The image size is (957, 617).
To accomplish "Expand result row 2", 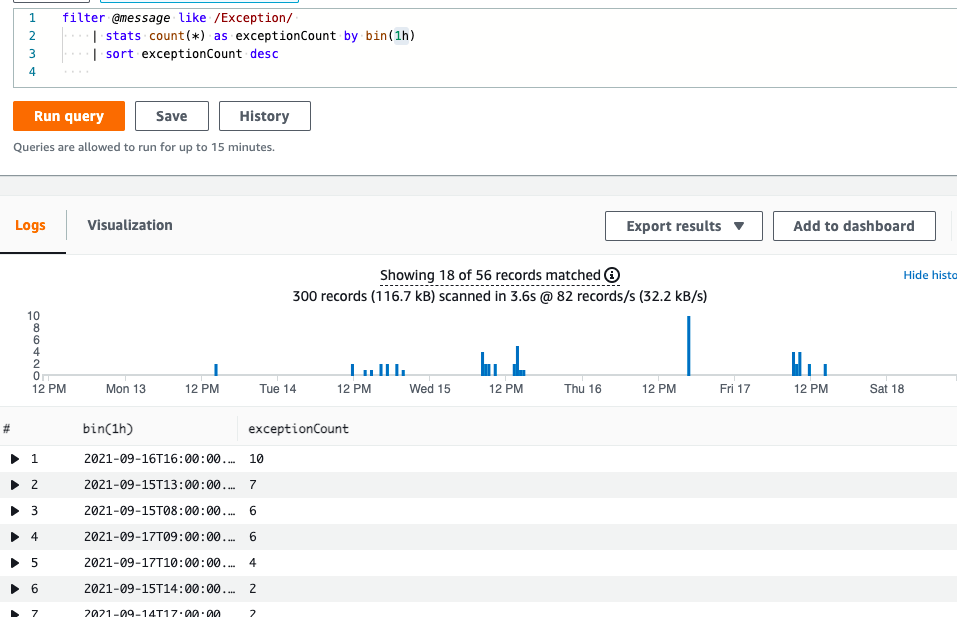I will pyautogui.click(x=15, y=485).
